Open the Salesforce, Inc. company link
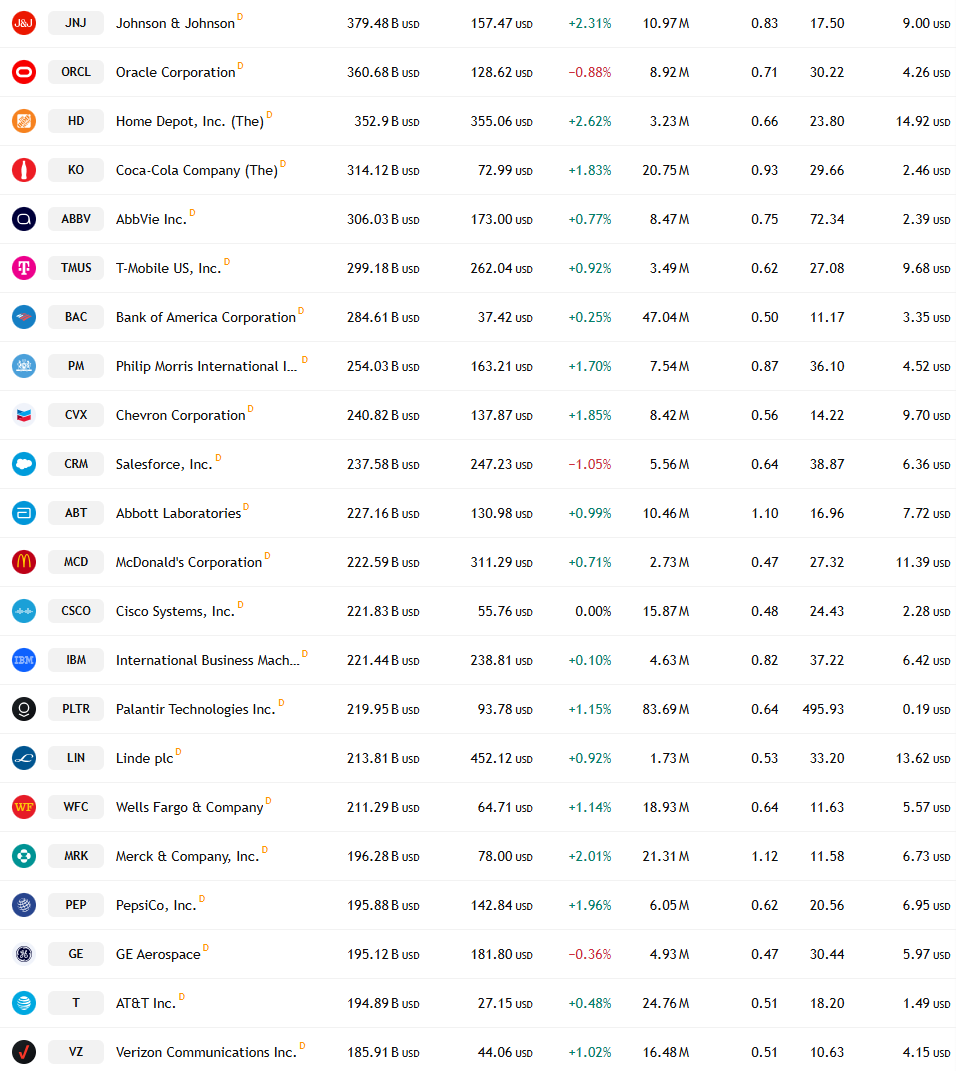The image size is (956, 1071). click(x=164, y=464)
